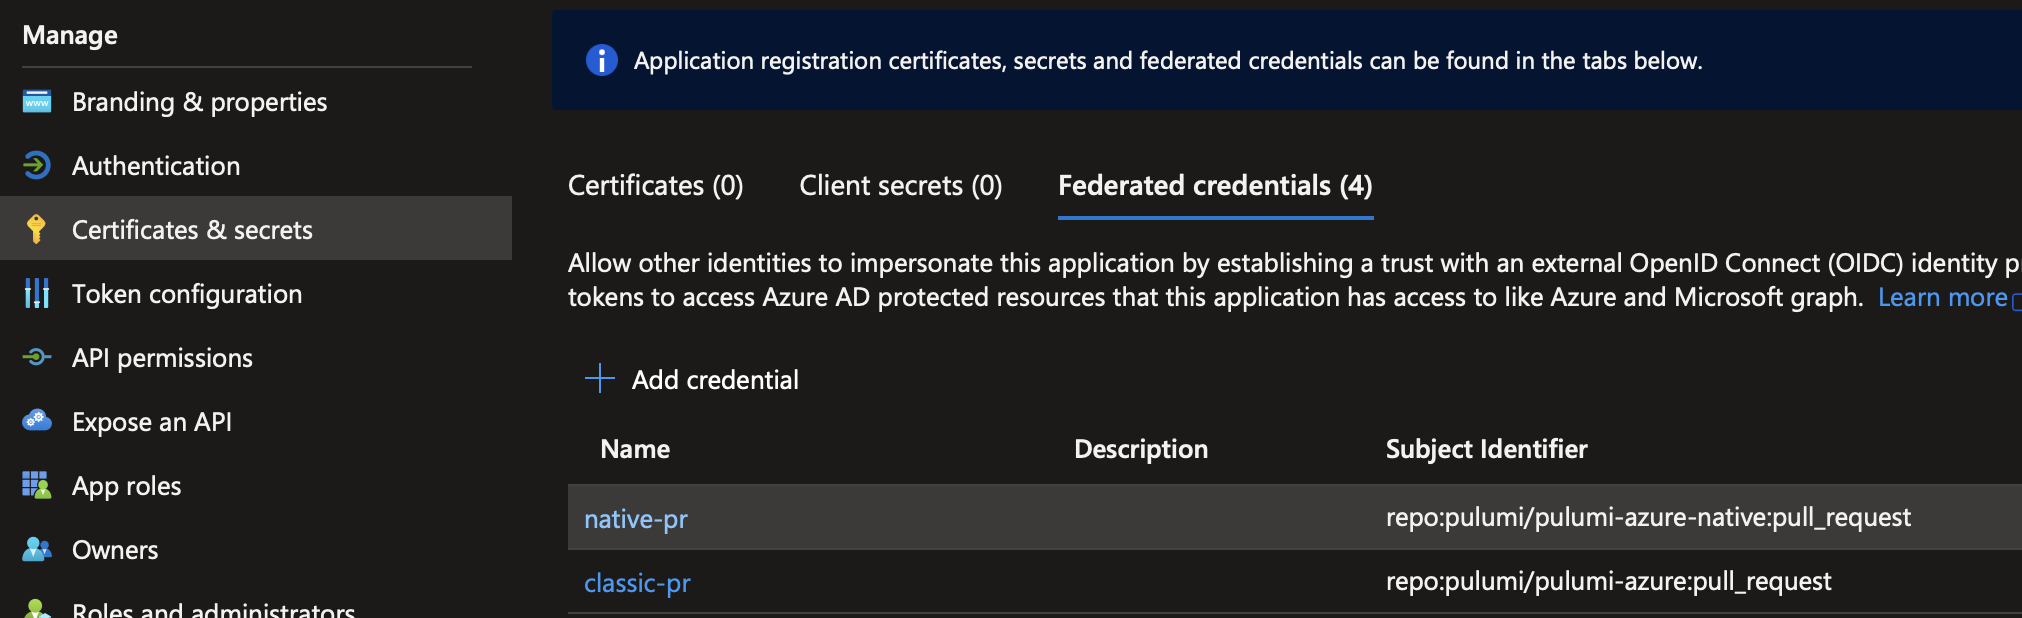2022x618 pixels.
Task: Click the Certificates & secrets key icon
Action: [37, 229]
